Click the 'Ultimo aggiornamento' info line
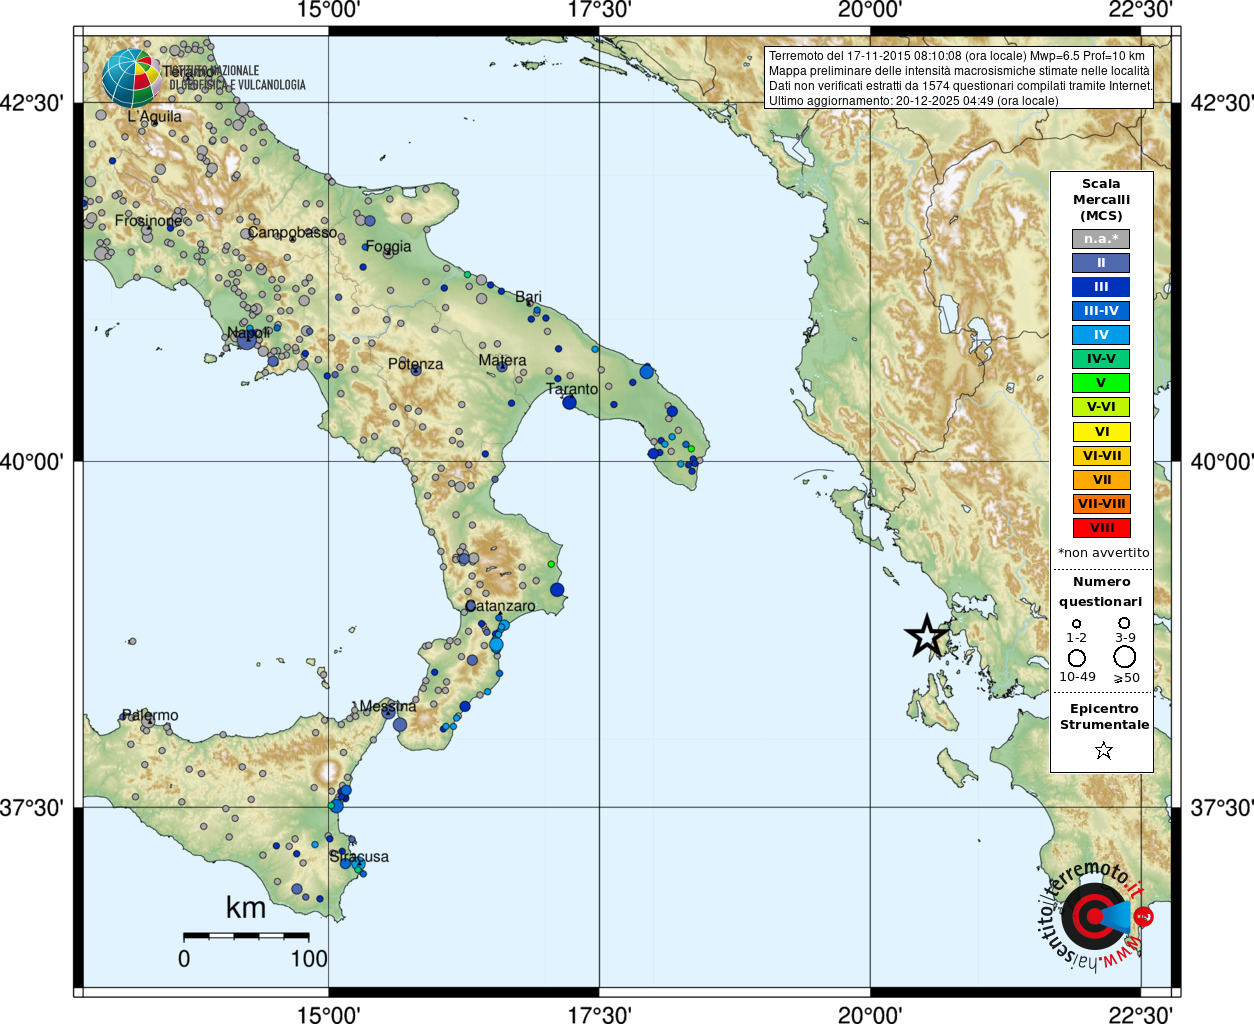1254x1024 pixels. 914,101
